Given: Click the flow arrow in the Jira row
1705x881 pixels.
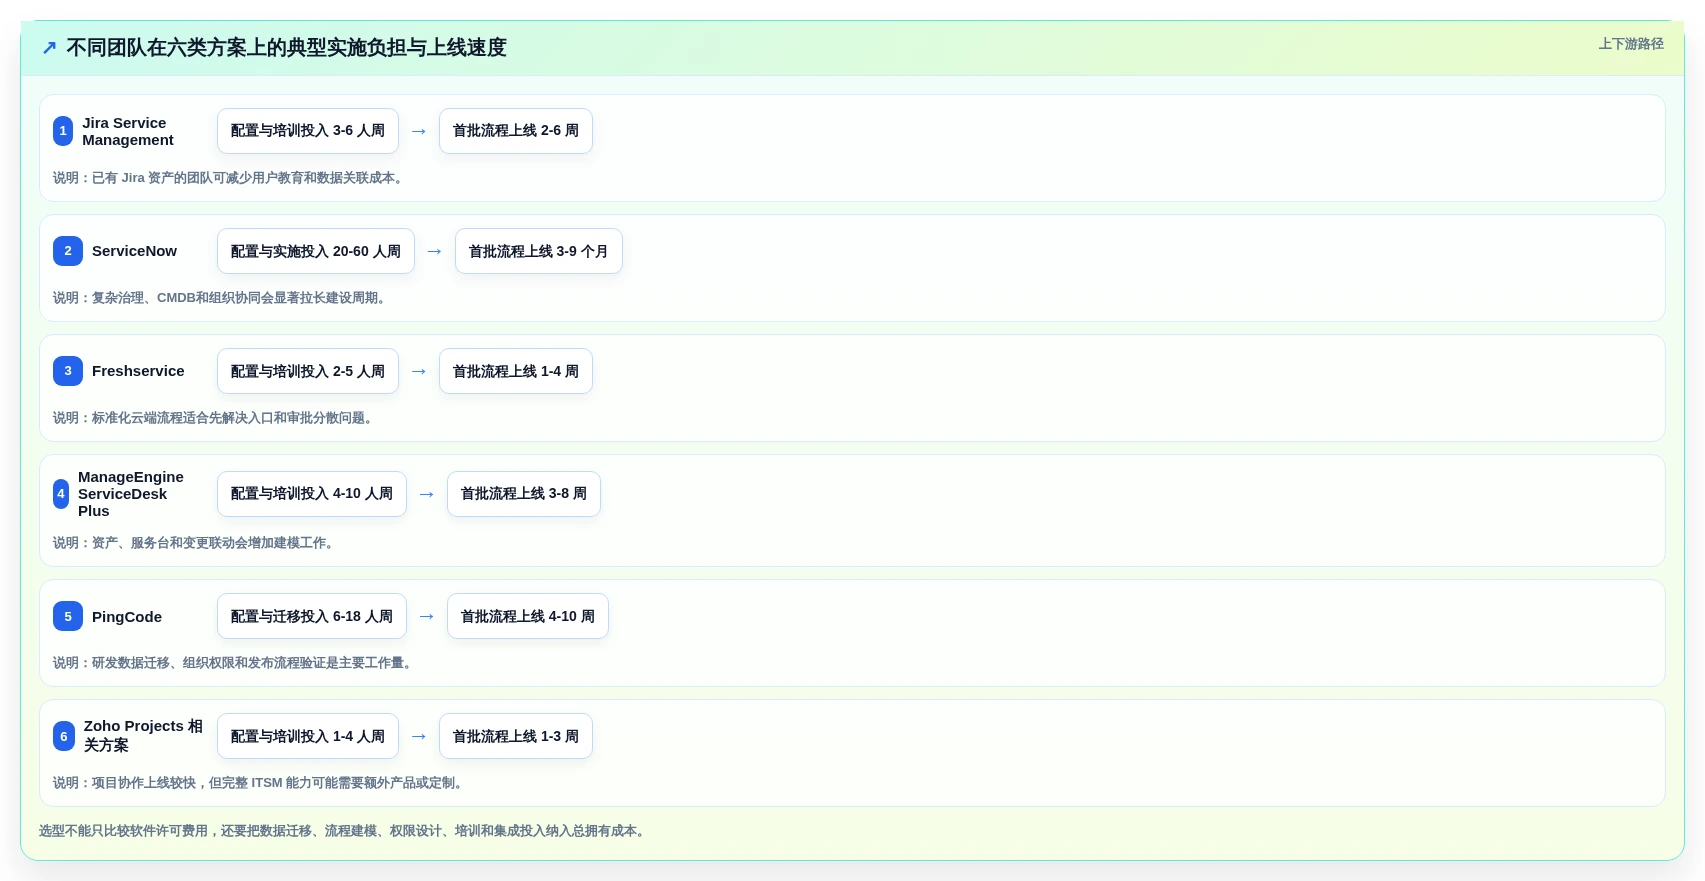Looking at the screenshot, I should [x=419, y=131].
